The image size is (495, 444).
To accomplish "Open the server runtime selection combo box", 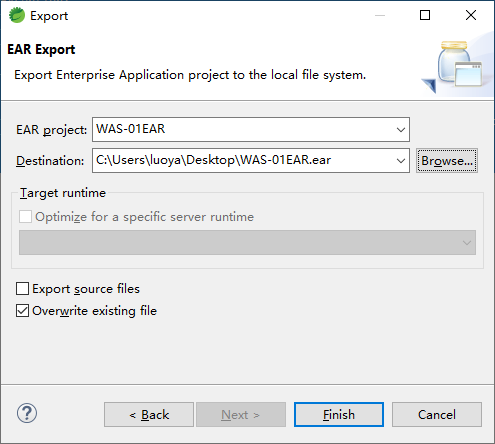I will [247, 243].
